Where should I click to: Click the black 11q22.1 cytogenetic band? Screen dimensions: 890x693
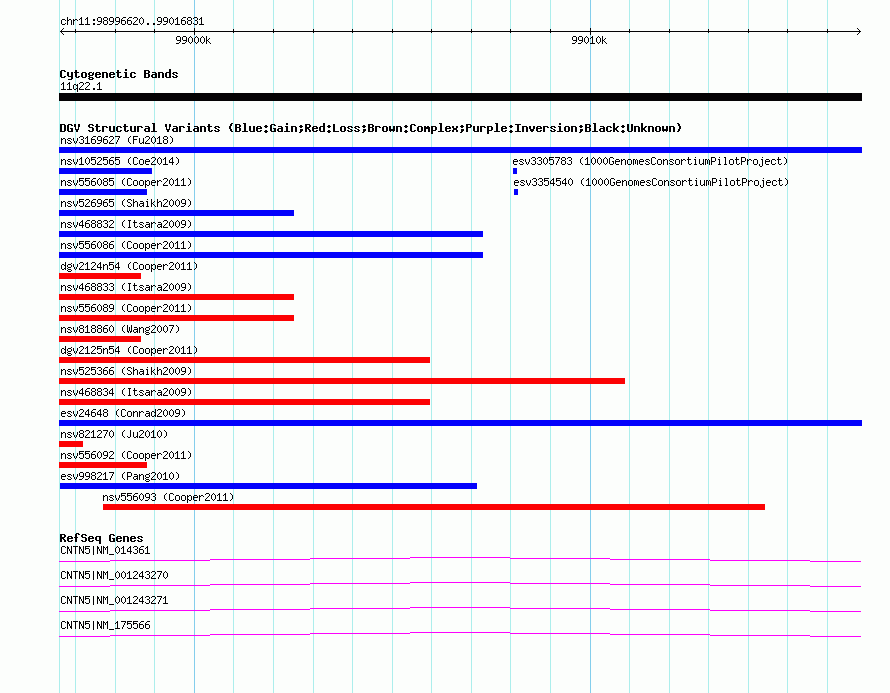tap(460, 97)
